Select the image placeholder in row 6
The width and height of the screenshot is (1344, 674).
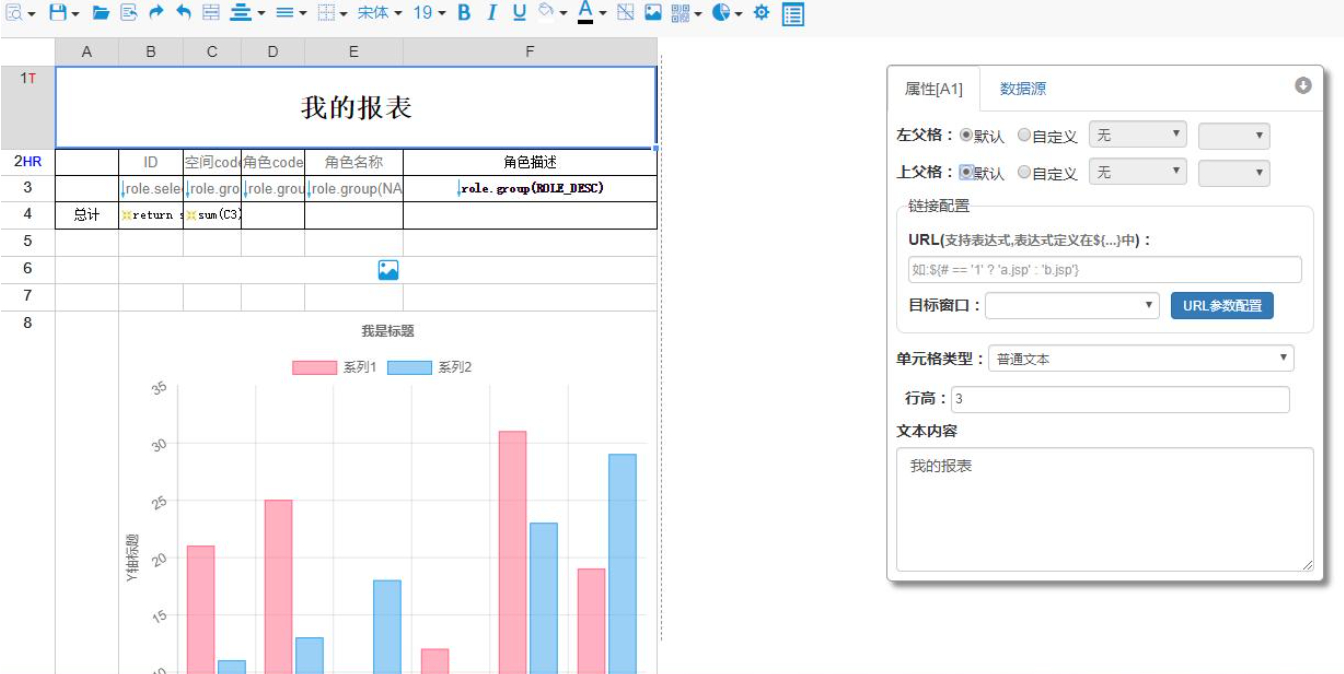(x=388, y=270)
